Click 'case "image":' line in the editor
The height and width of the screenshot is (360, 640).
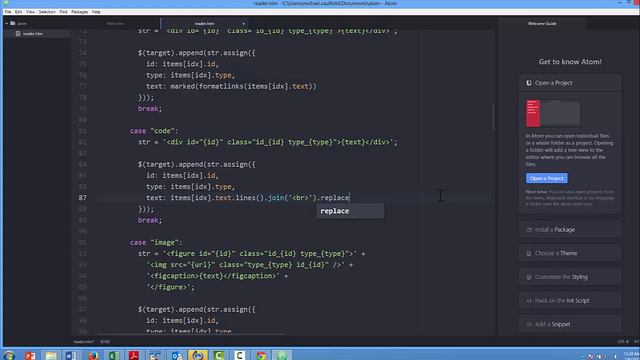(x=156, y=242)
